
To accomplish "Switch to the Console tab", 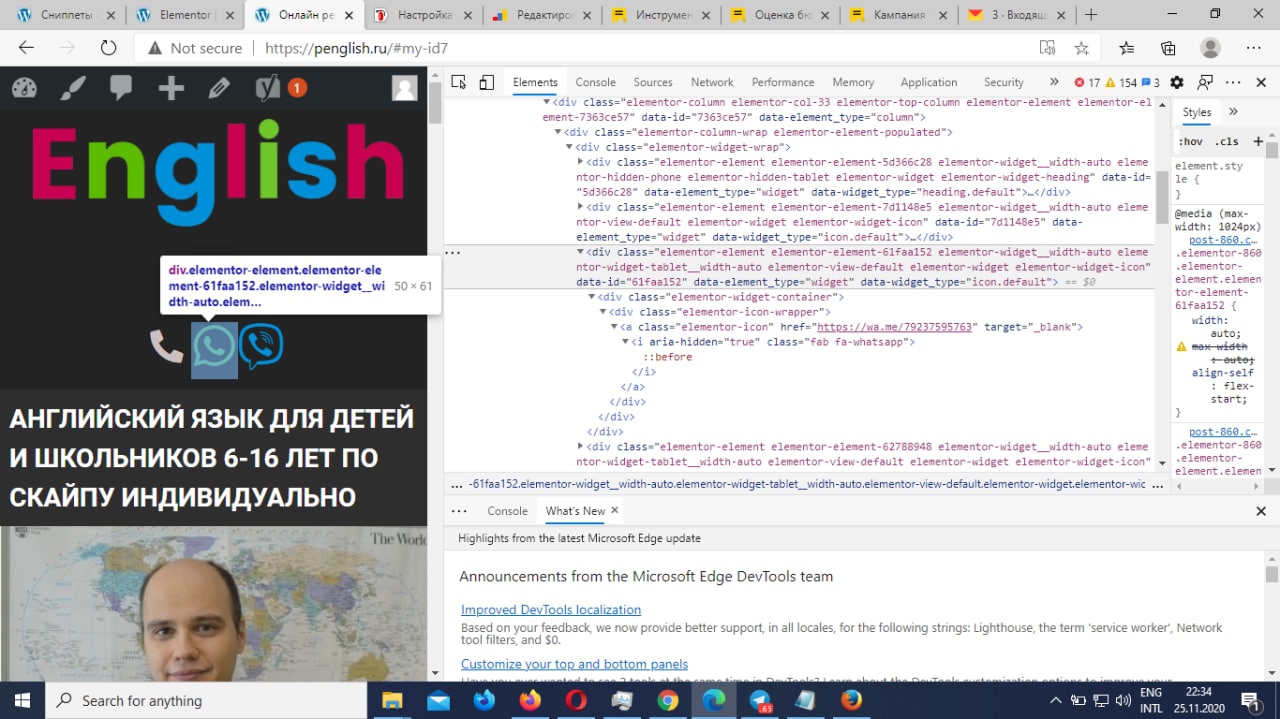I will tap(595, 82).
